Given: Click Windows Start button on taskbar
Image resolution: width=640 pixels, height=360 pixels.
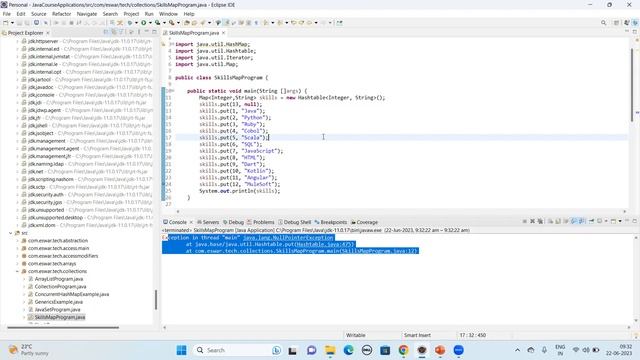Looking at the screenshot, I should click(182, 350).
